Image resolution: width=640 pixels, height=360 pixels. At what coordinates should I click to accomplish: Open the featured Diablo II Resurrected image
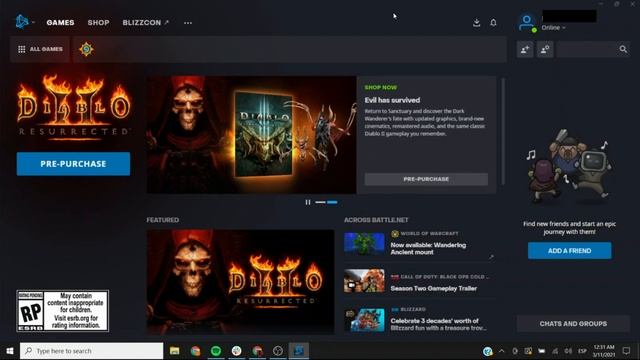[x=240, y=282]
